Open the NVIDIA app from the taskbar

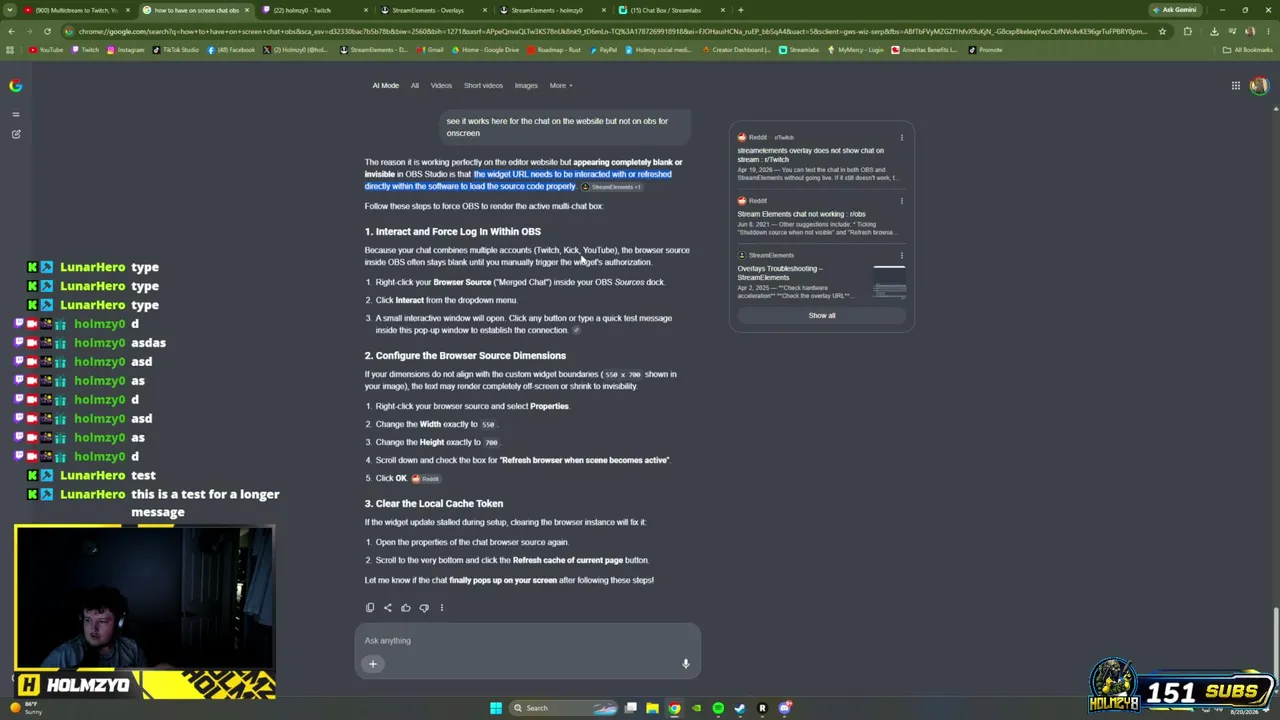pos(696,708)
